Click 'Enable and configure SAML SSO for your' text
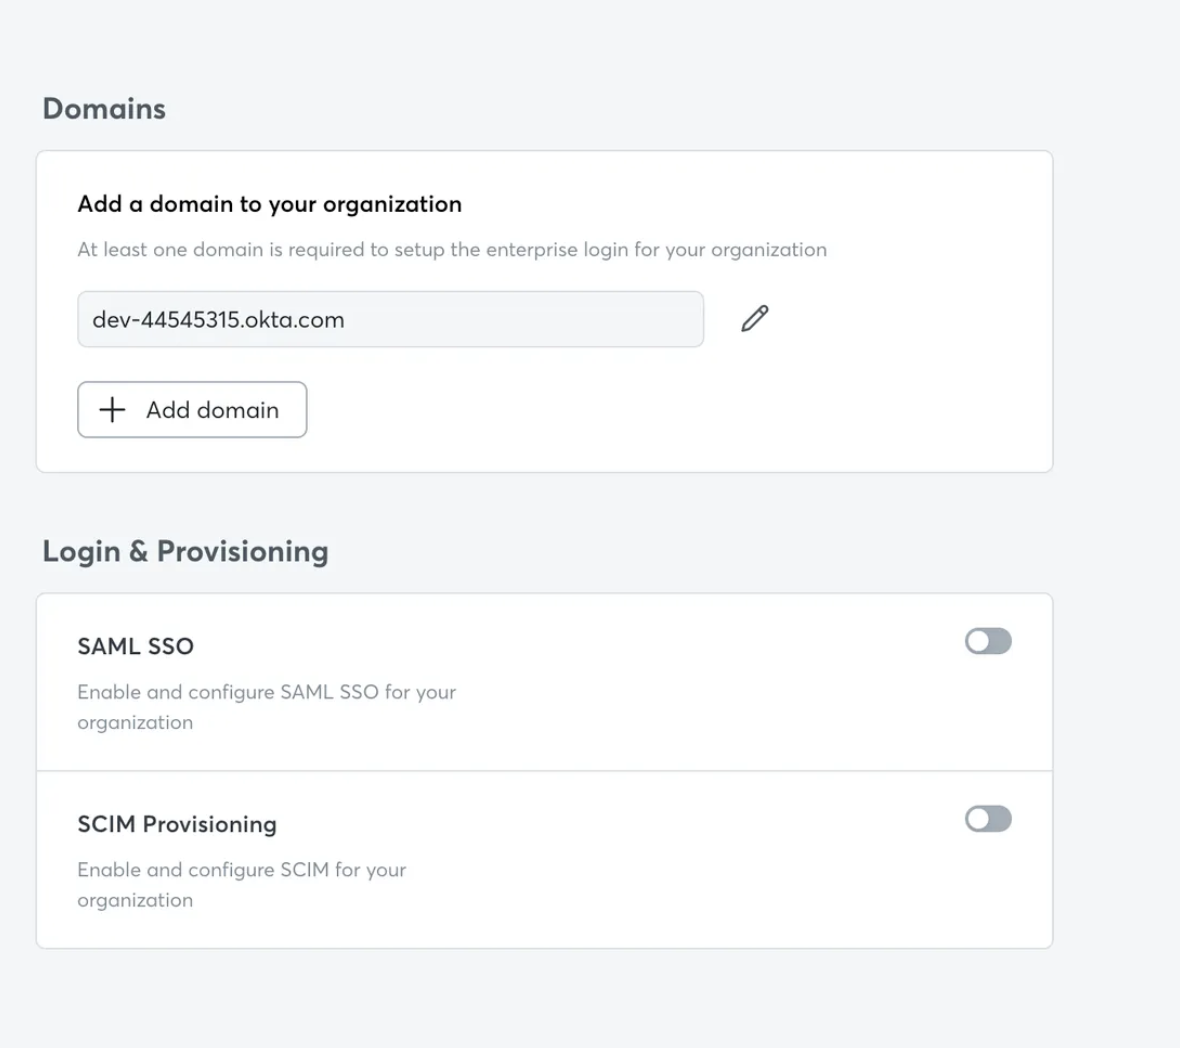The image size is (1180, 1048). tap(266, 692)
